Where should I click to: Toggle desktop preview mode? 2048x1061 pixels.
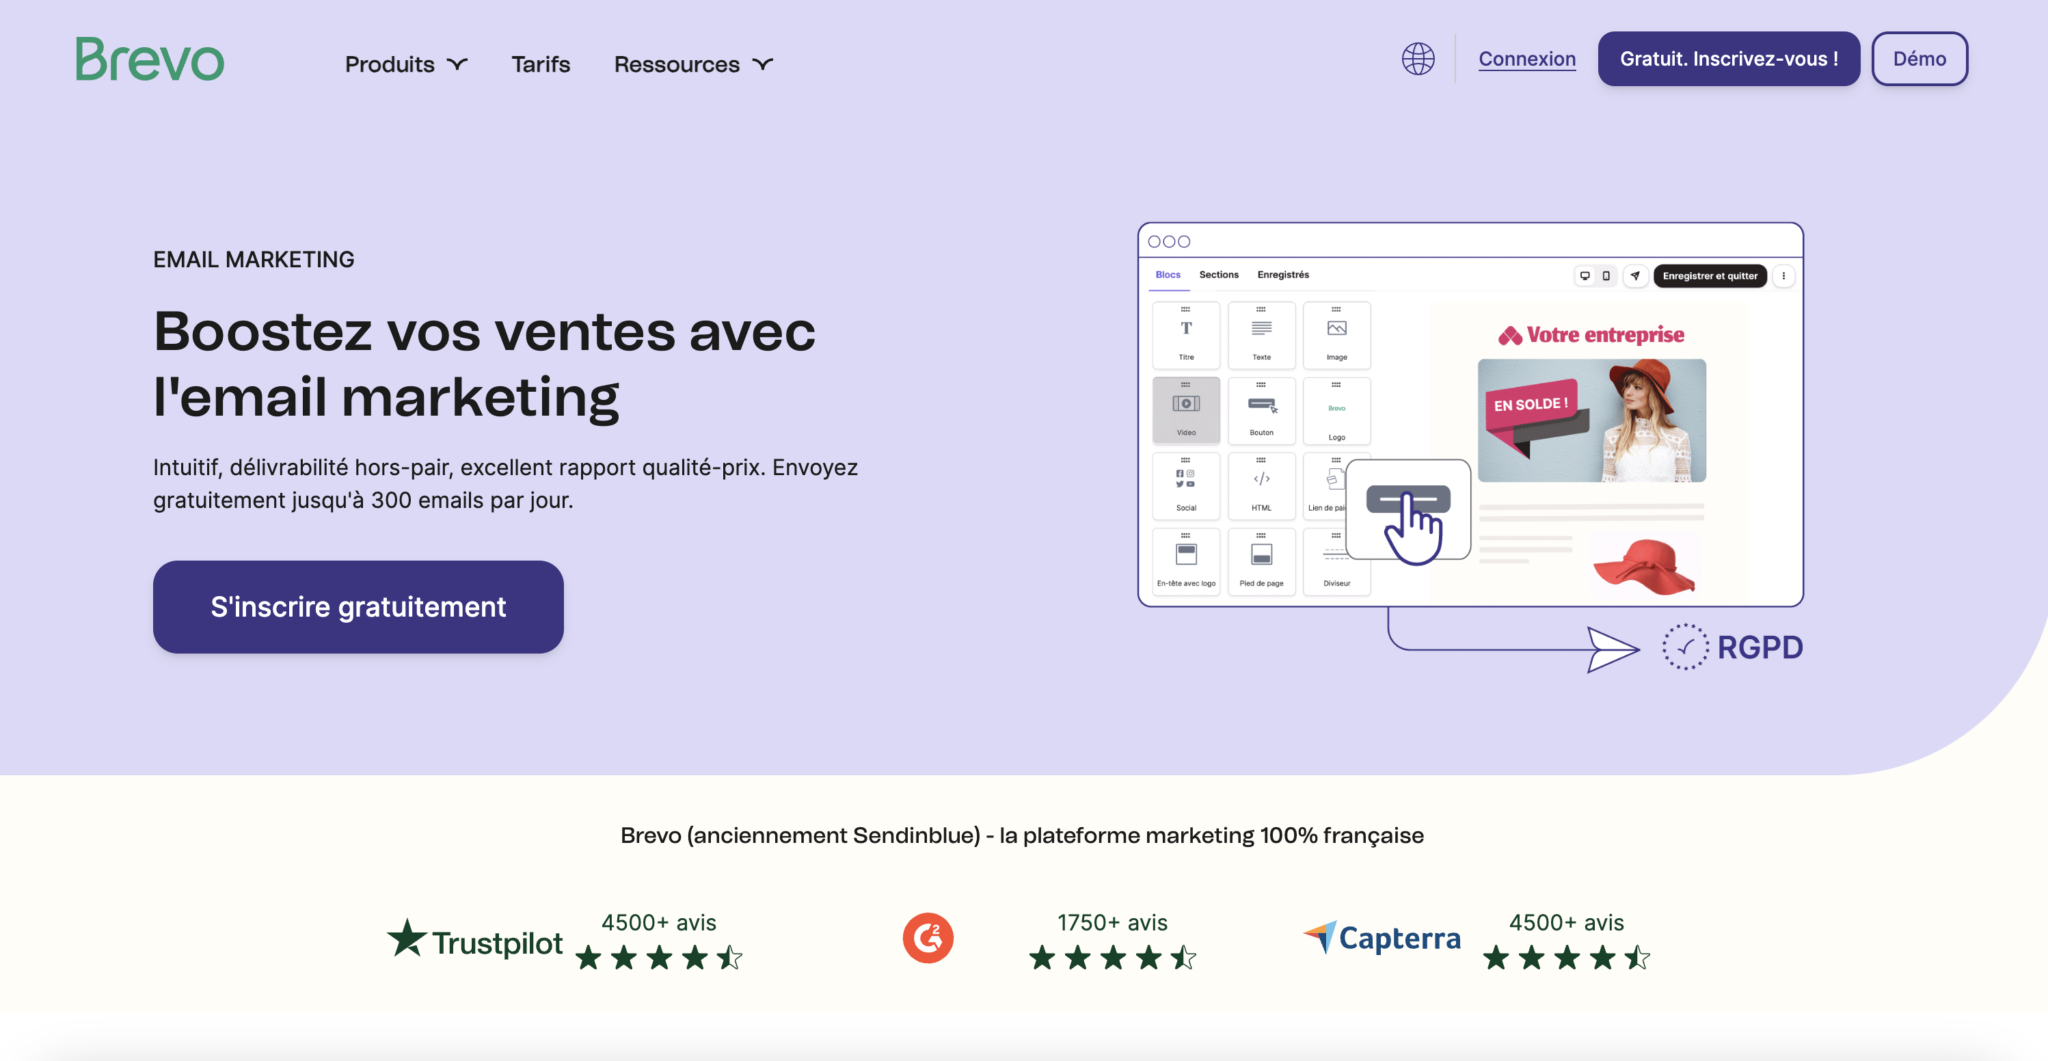pyautogui.click(x=1586, y=276)
